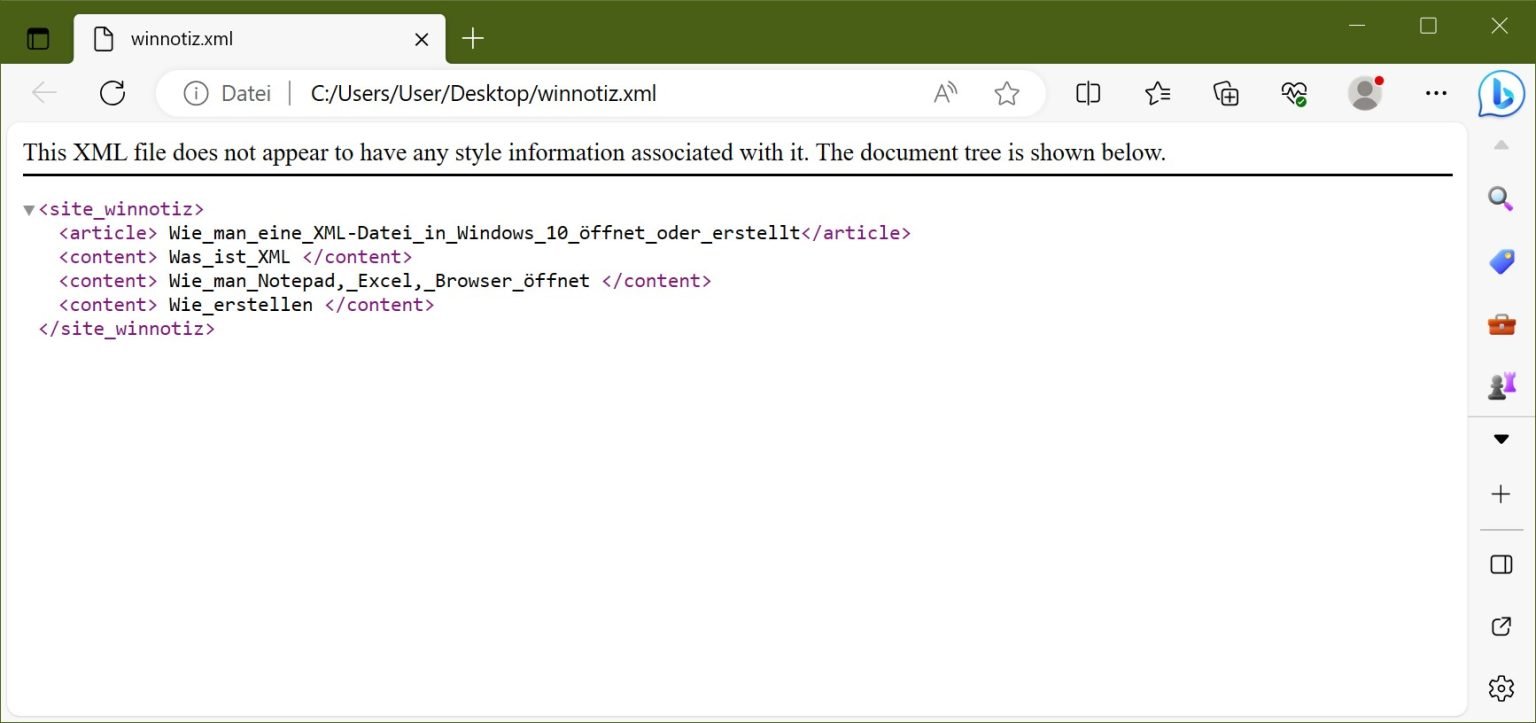1536x723 pixels.
Task: Start Read aloud for the page
Action: click(943, 93)
